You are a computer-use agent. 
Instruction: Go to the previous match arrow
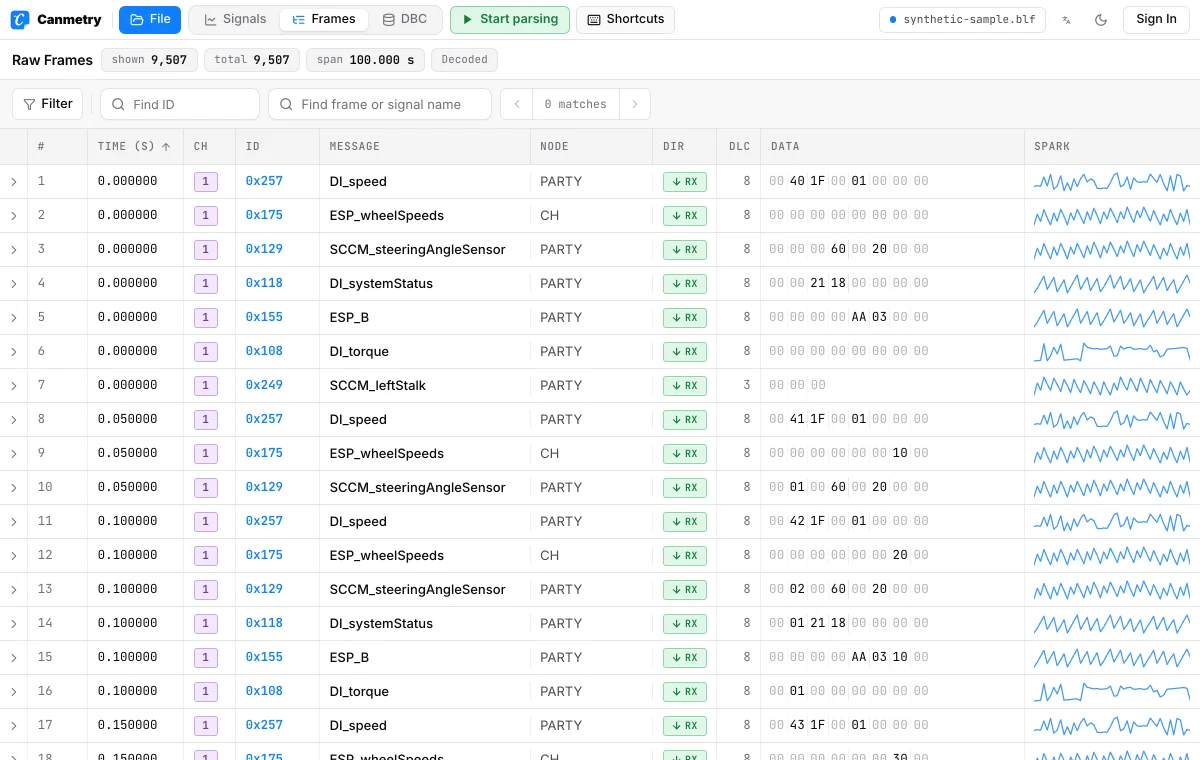517,104
